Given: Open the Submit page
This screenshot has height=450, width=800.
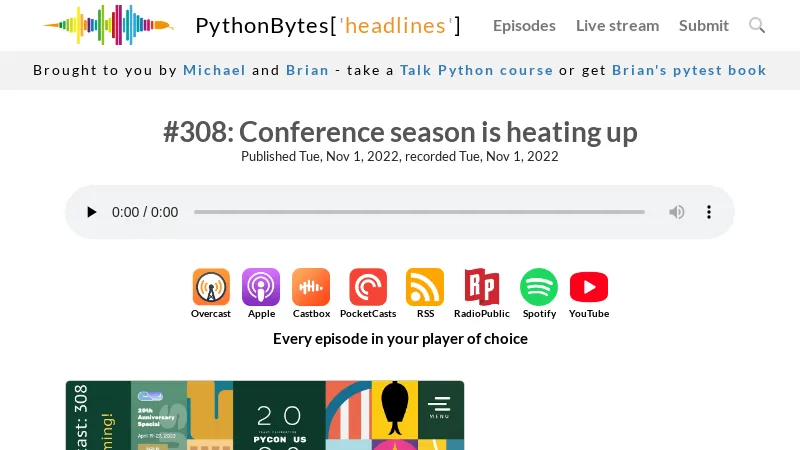Looking at the screenshot, I should click(704, 26).
